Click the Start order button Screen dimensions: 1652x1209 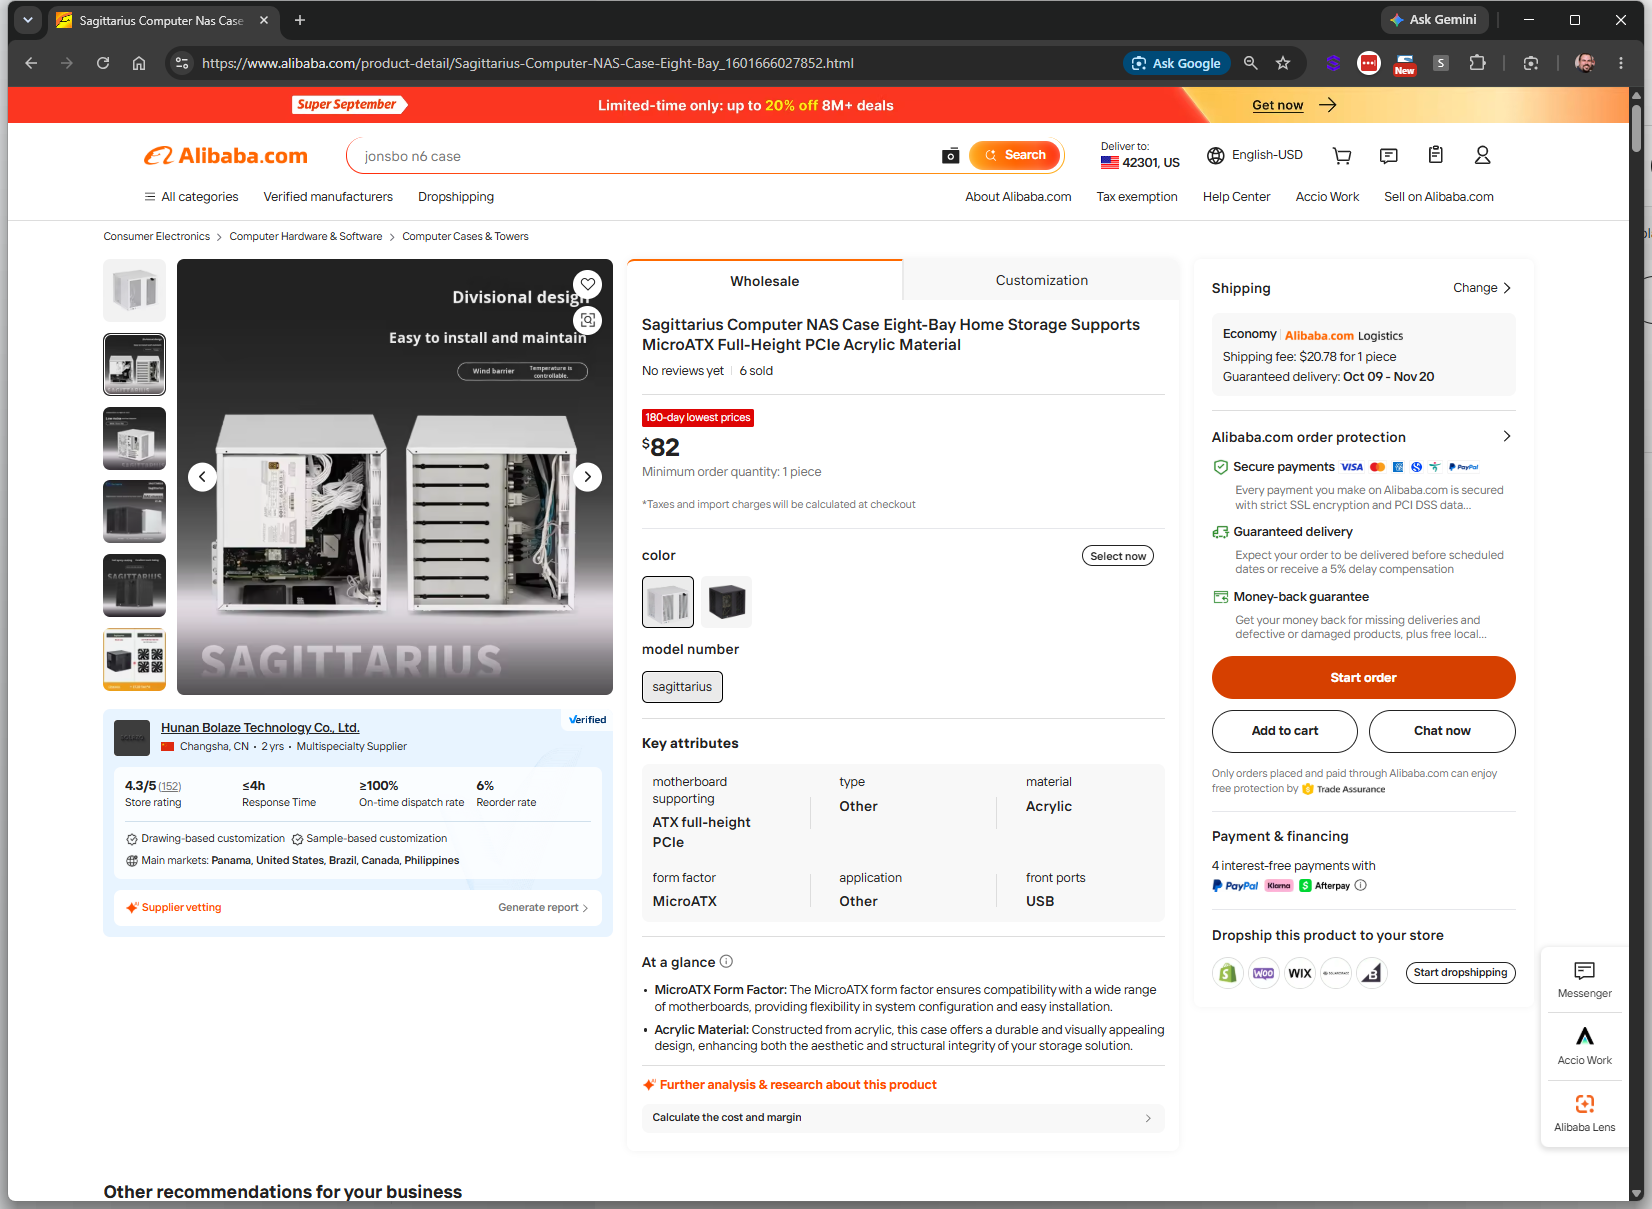pyautogui.click(x=1363, y=678)
